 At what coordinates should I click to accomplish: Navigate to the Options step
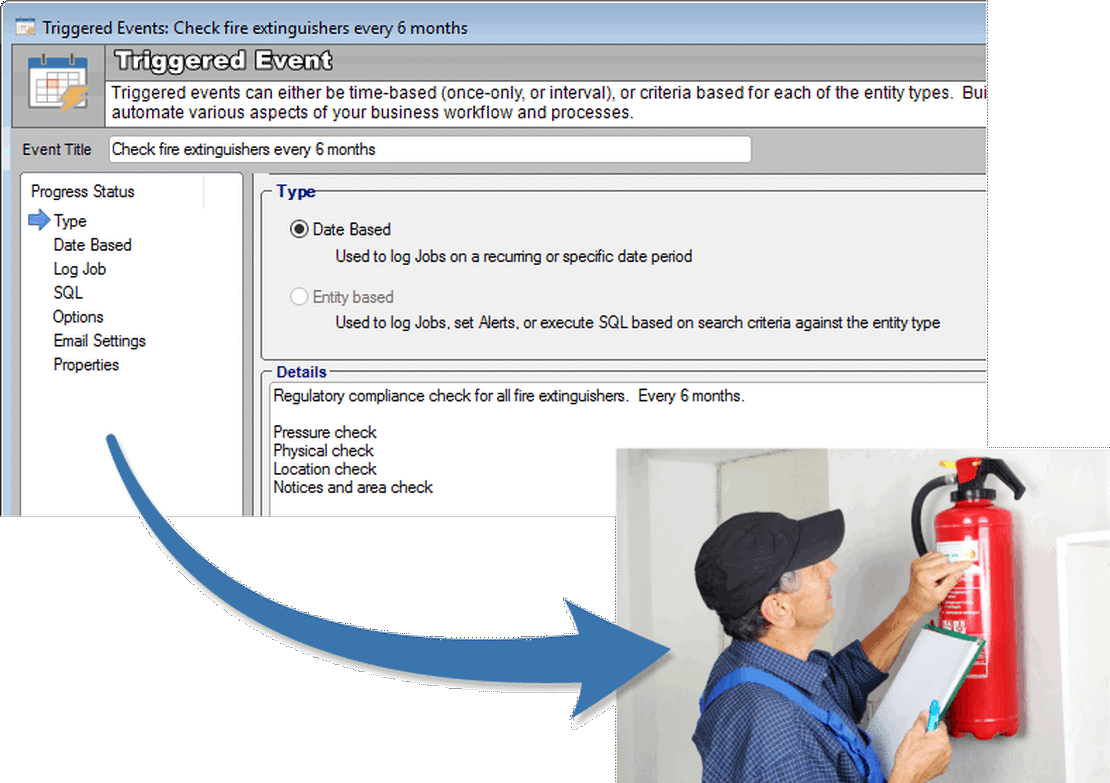click(78, 317)
